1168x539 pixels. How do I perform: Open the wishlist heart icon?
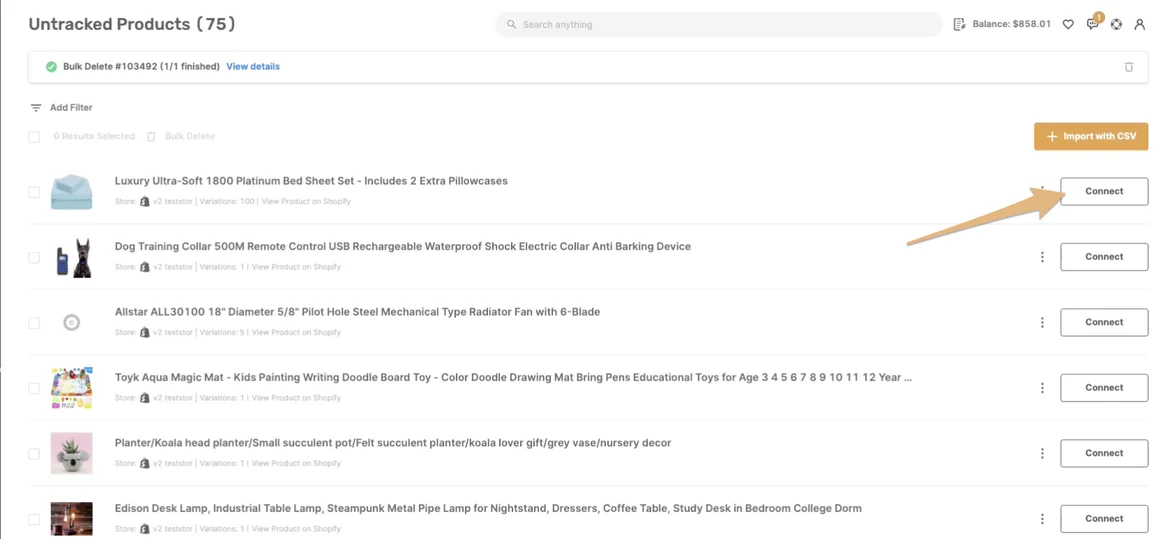click(x=1068, y=24)
